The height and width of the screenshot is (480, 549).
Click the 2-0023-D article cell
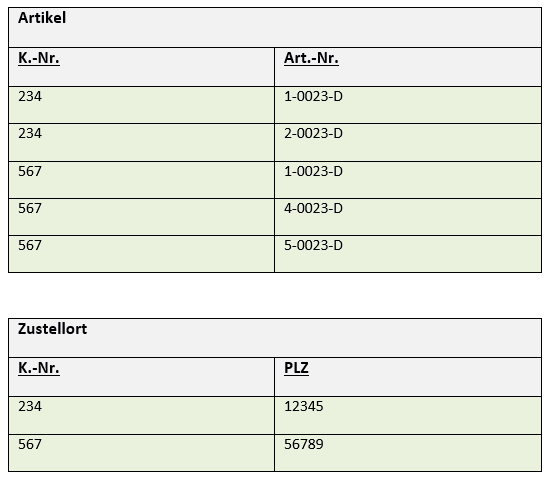click(x=408, y=142)
